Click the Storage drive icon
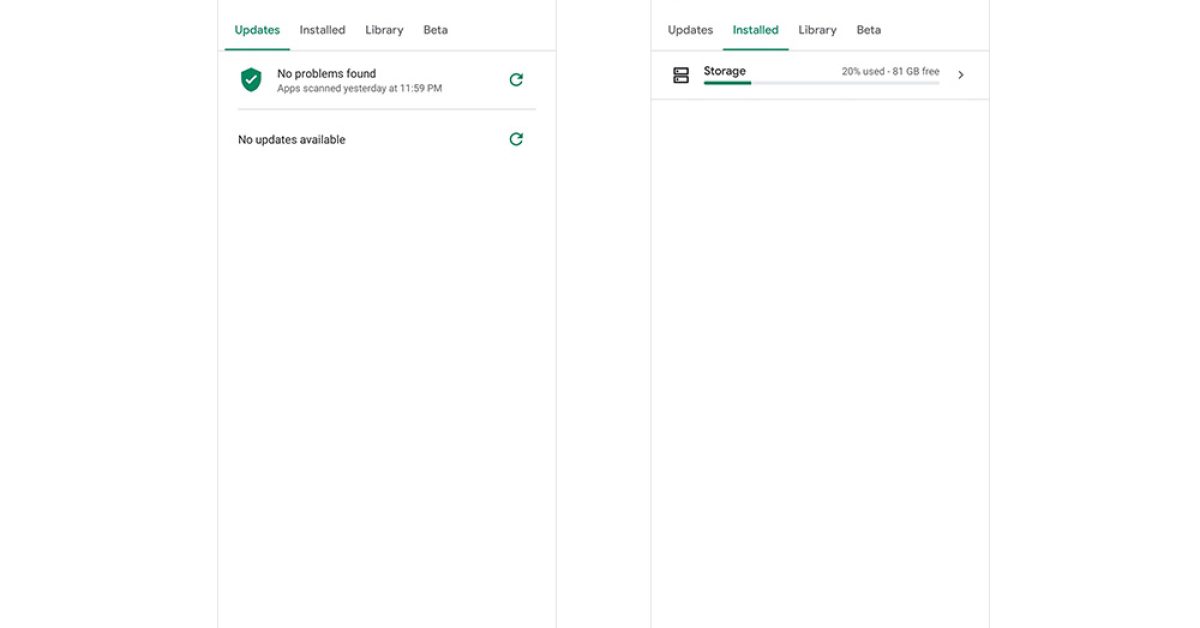The height and width of the screenshot is (628, 1200). coord(681,75)
